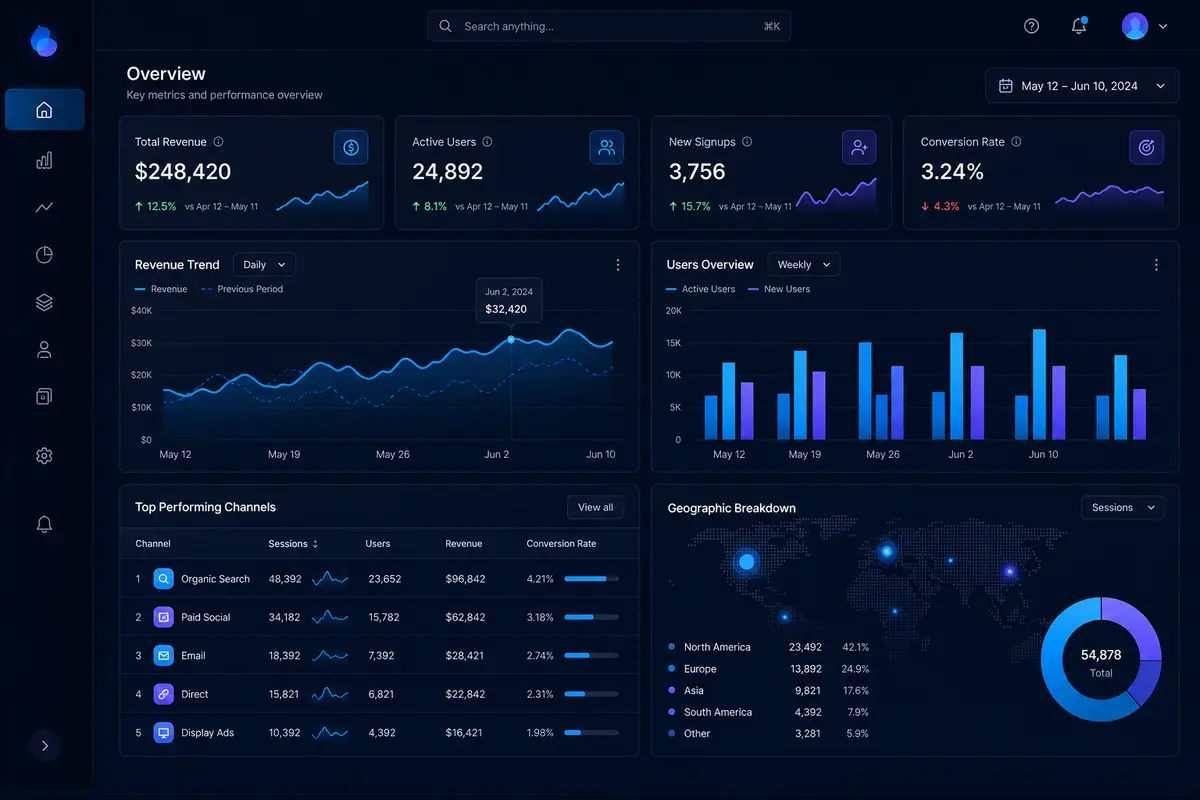The image size is (1200, 800).
Task: Open Users Overview more options menu
Action: click(1157, 265)
